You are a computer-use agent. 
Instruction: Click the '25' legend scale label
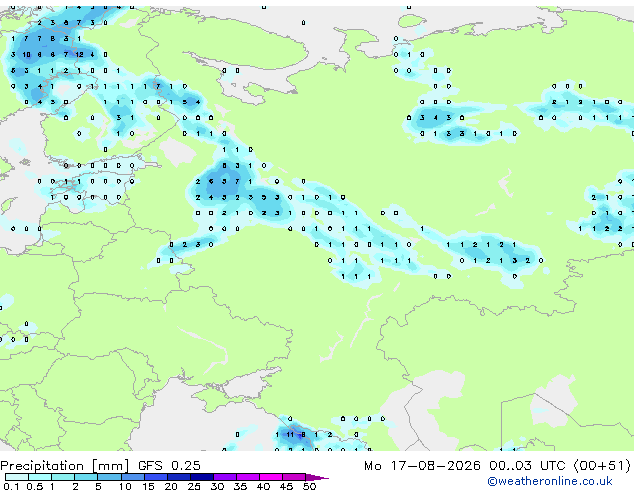[x=194, y=486]
